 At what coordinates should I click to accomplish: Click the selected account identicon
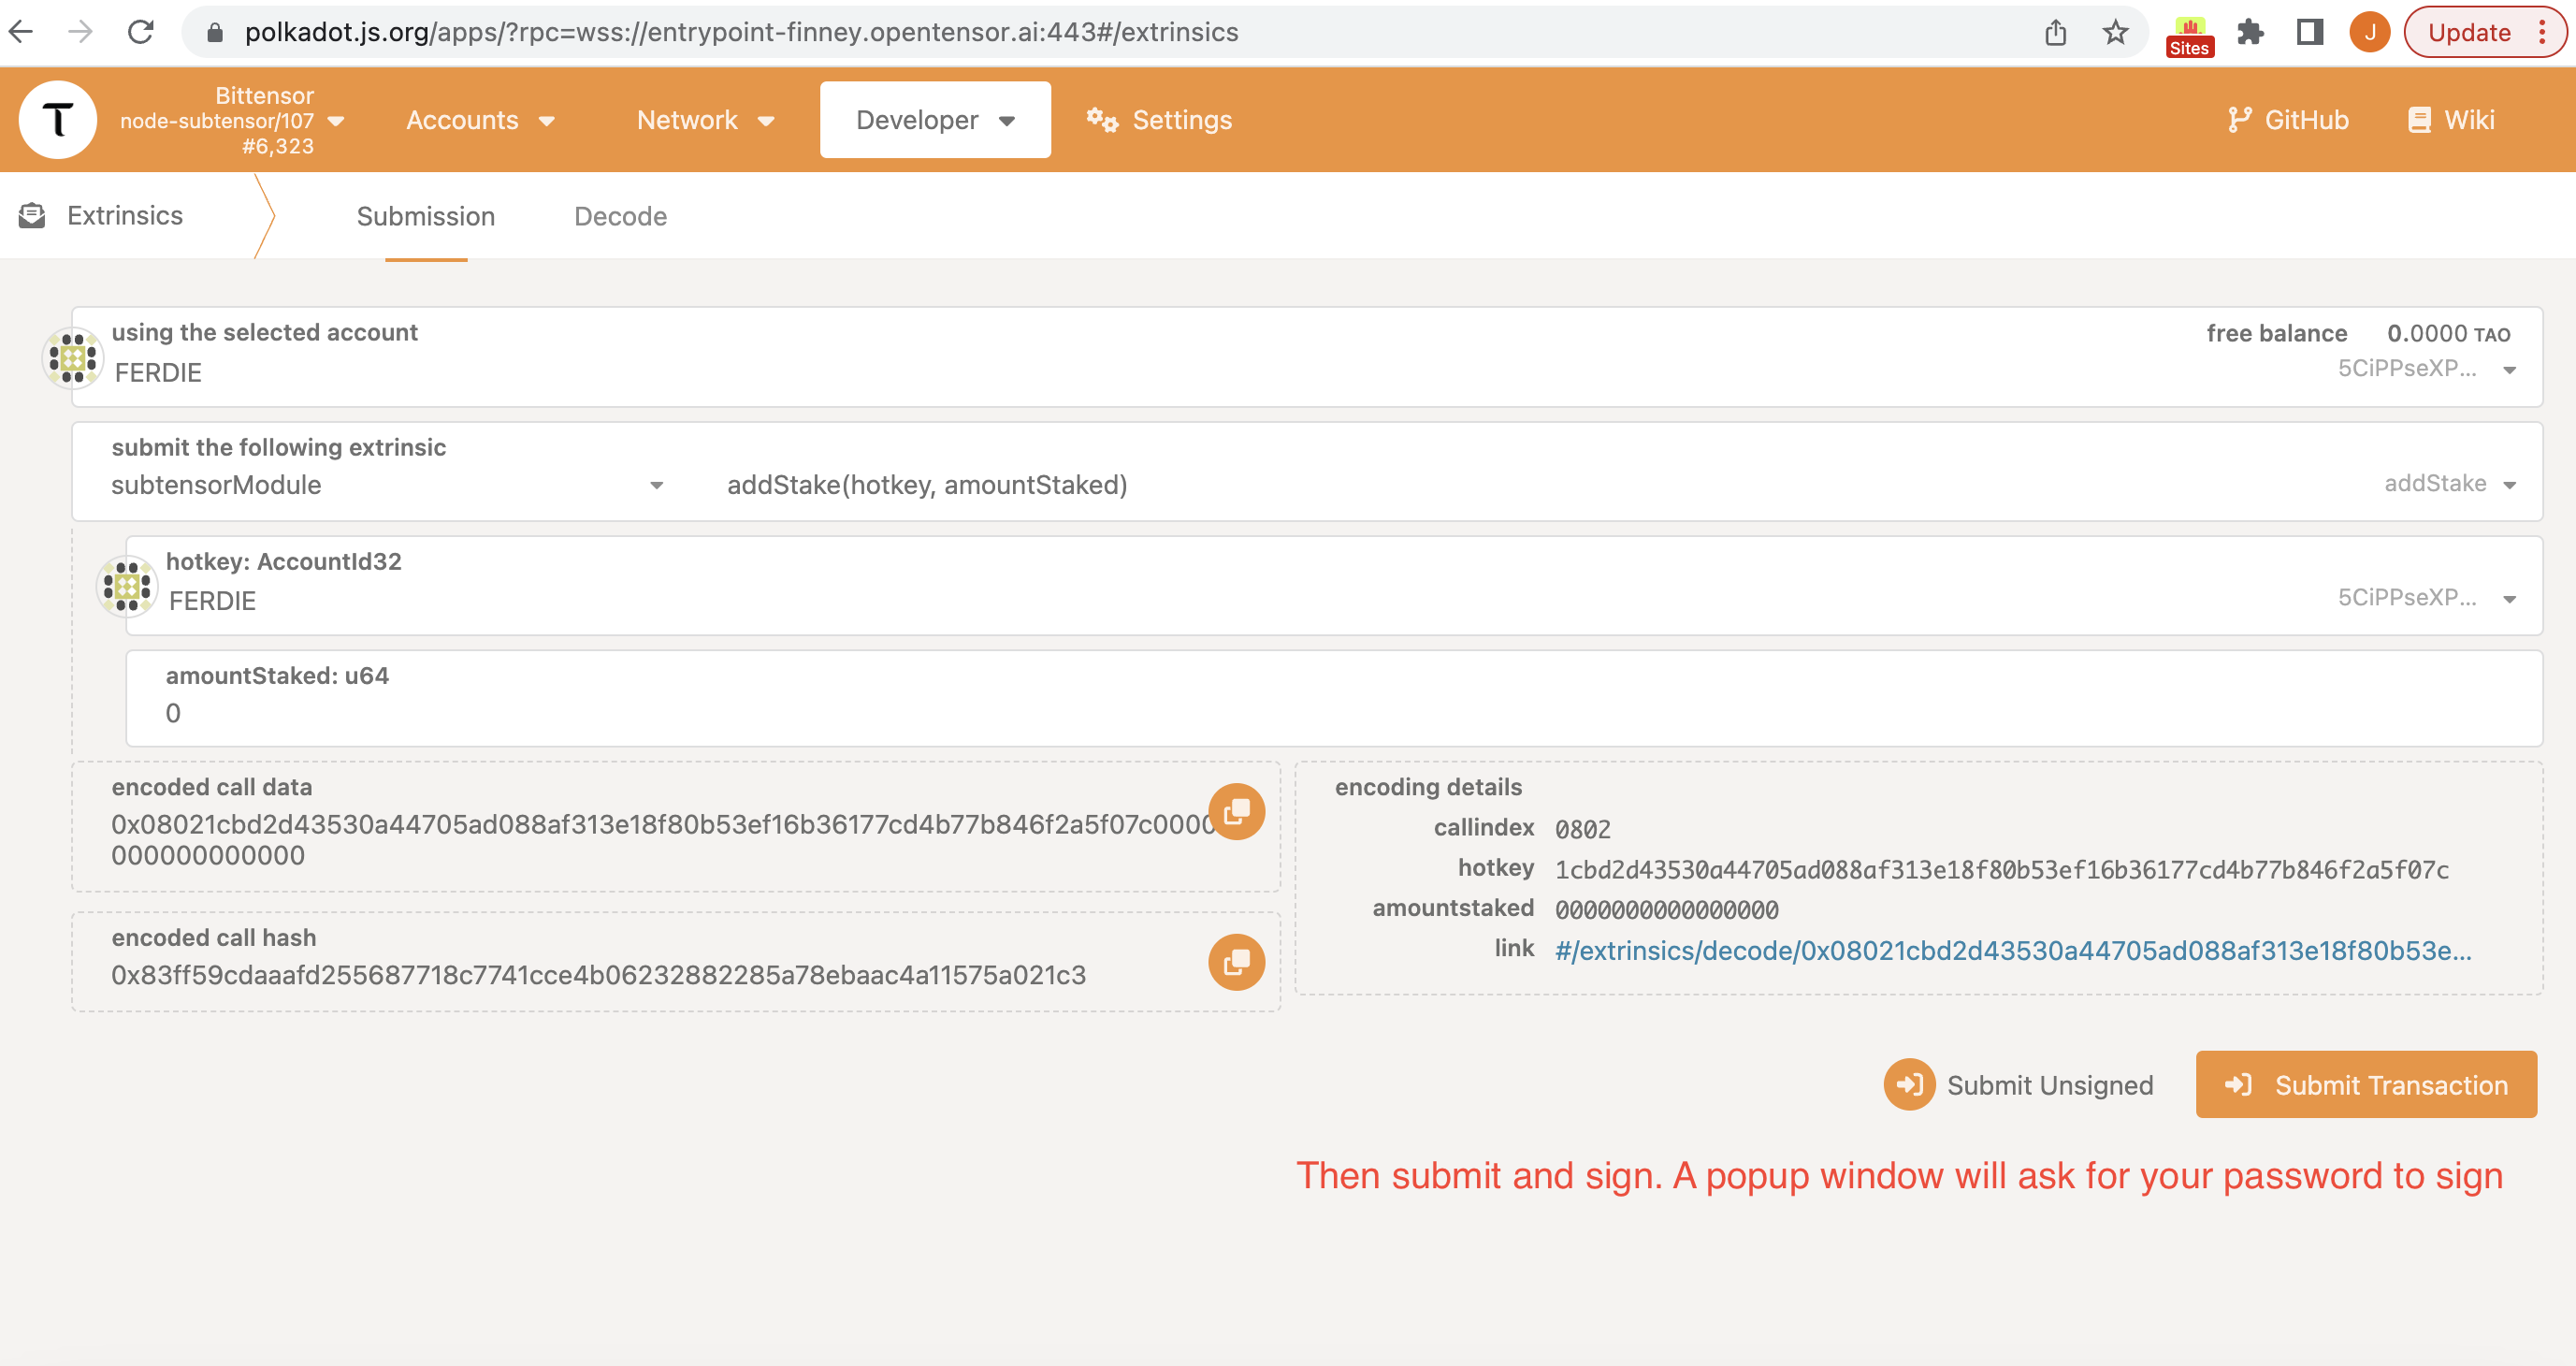pos(73,357)
